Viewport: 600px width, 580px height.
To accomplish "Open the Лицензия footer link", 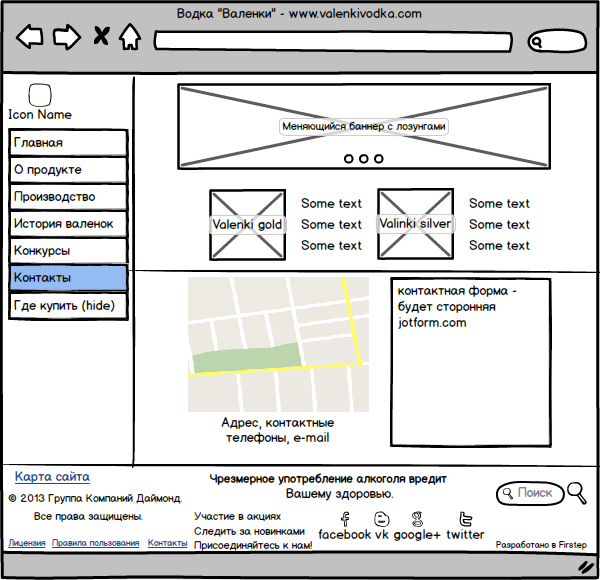I will coord(27,543).
